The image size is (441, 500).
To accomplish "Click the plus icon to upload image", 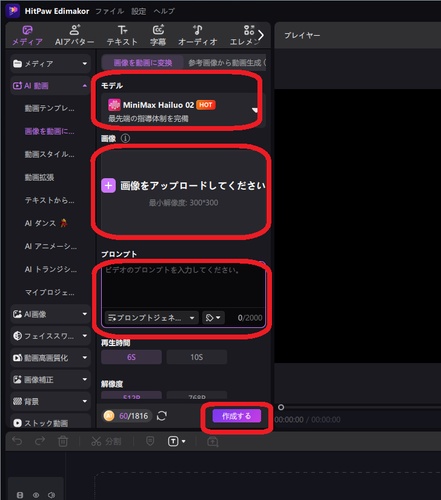I will coord(108,186).
